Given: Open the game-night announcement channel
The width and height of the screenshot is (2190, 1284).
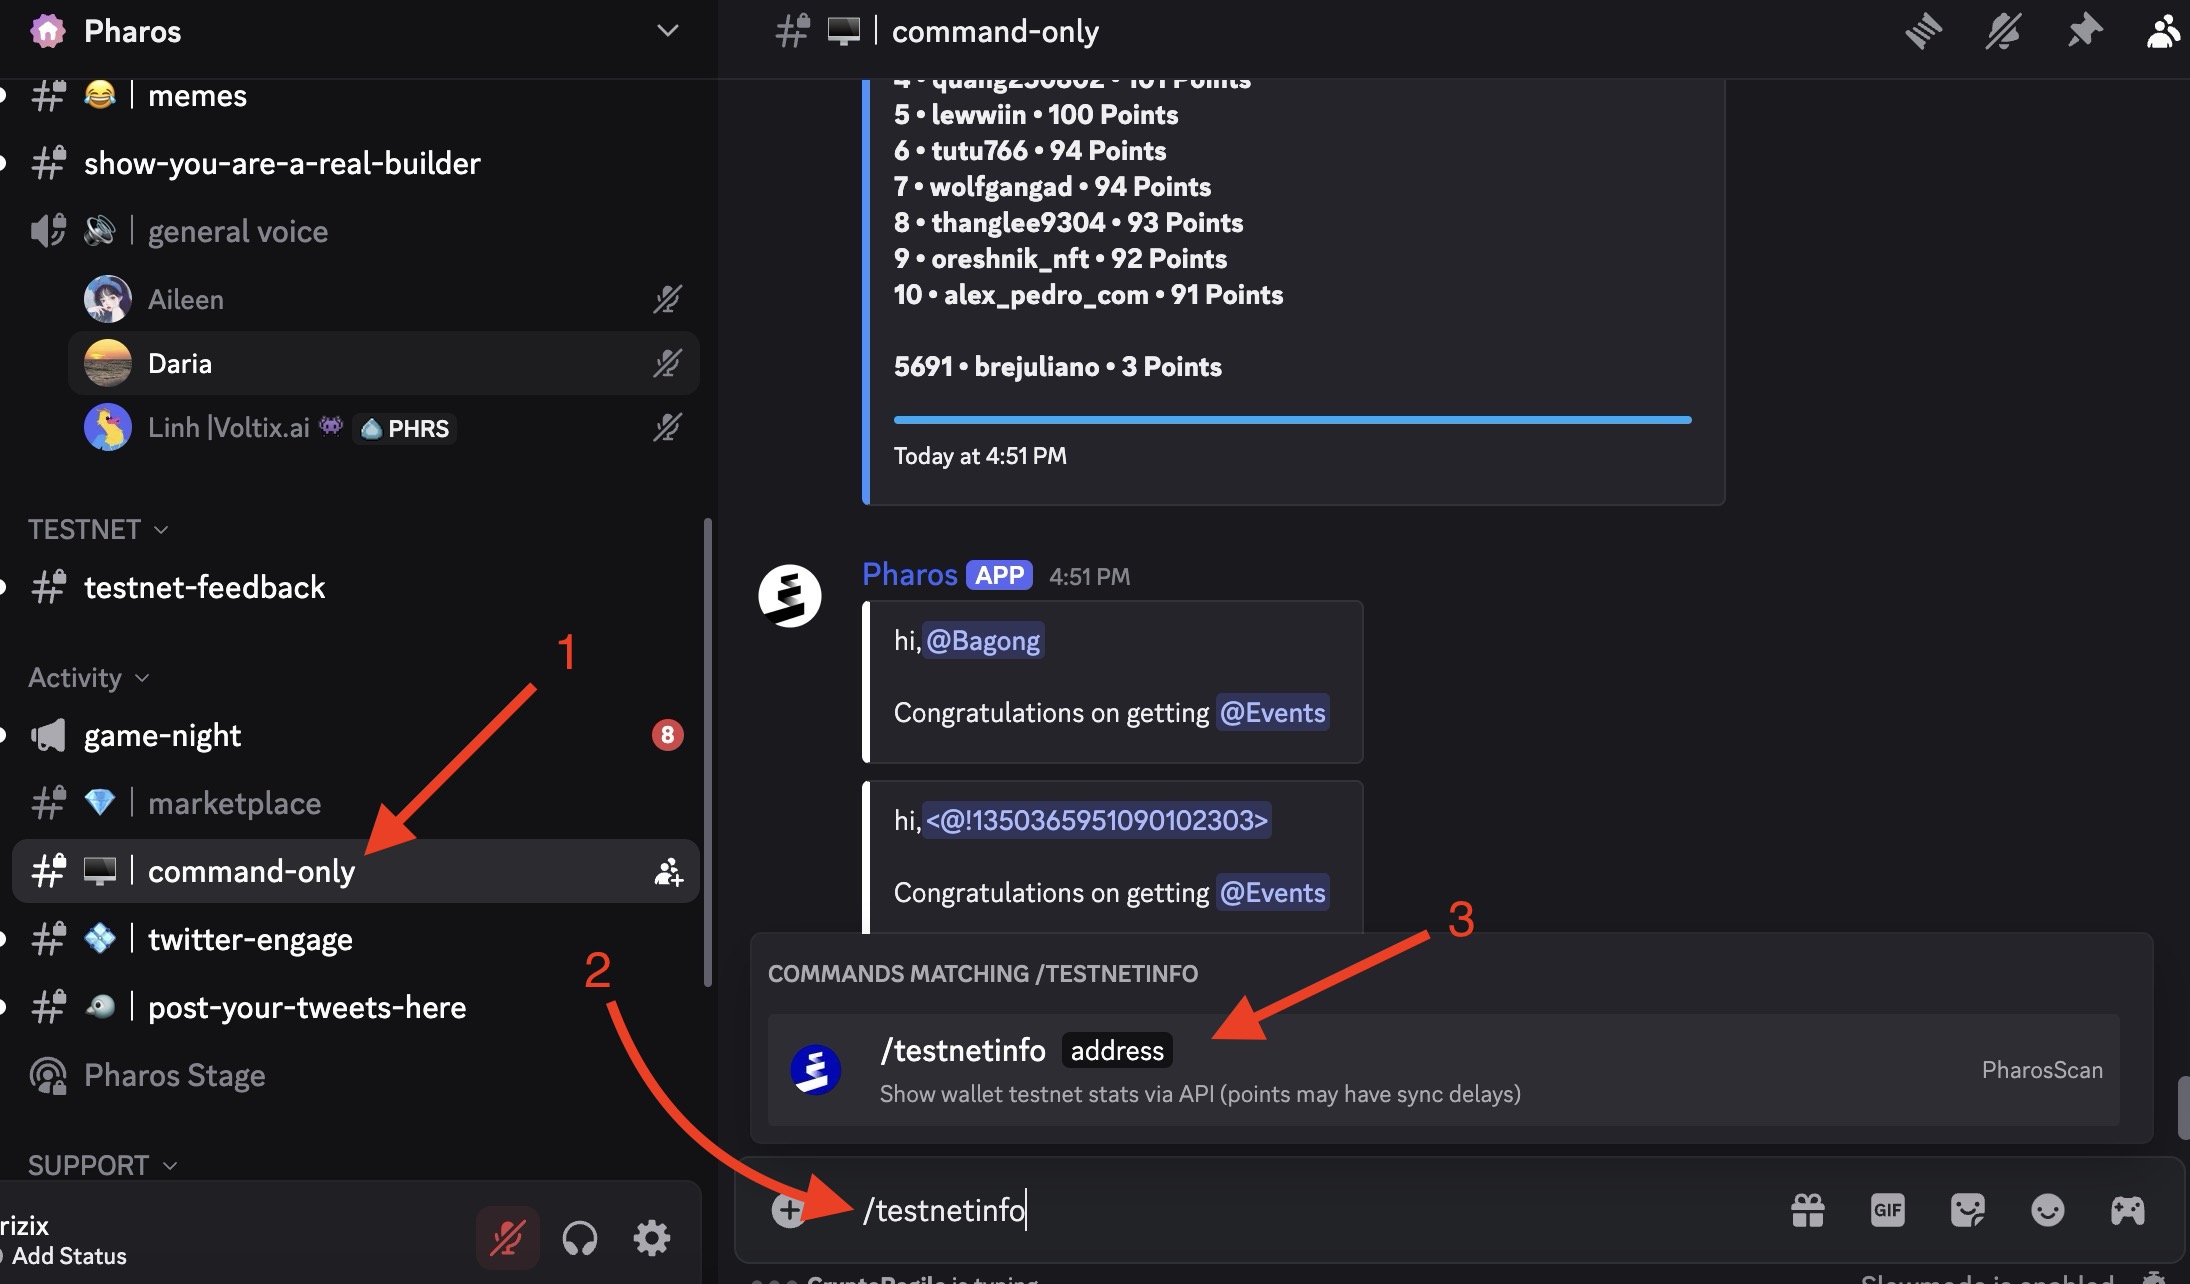Looking at the screenshot, I should pyautogui.click(x=355, y=735).
